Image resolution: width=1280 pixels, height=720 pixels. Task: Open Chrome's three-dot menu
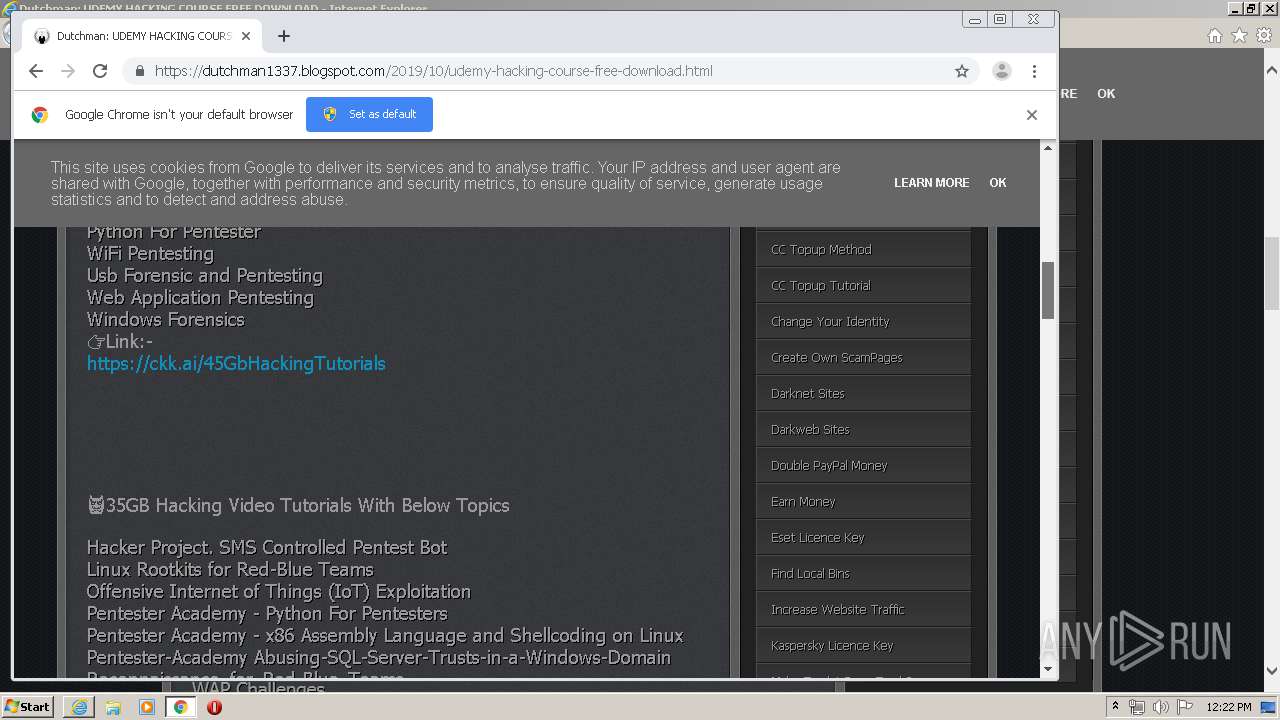[x=1034, y=71]
